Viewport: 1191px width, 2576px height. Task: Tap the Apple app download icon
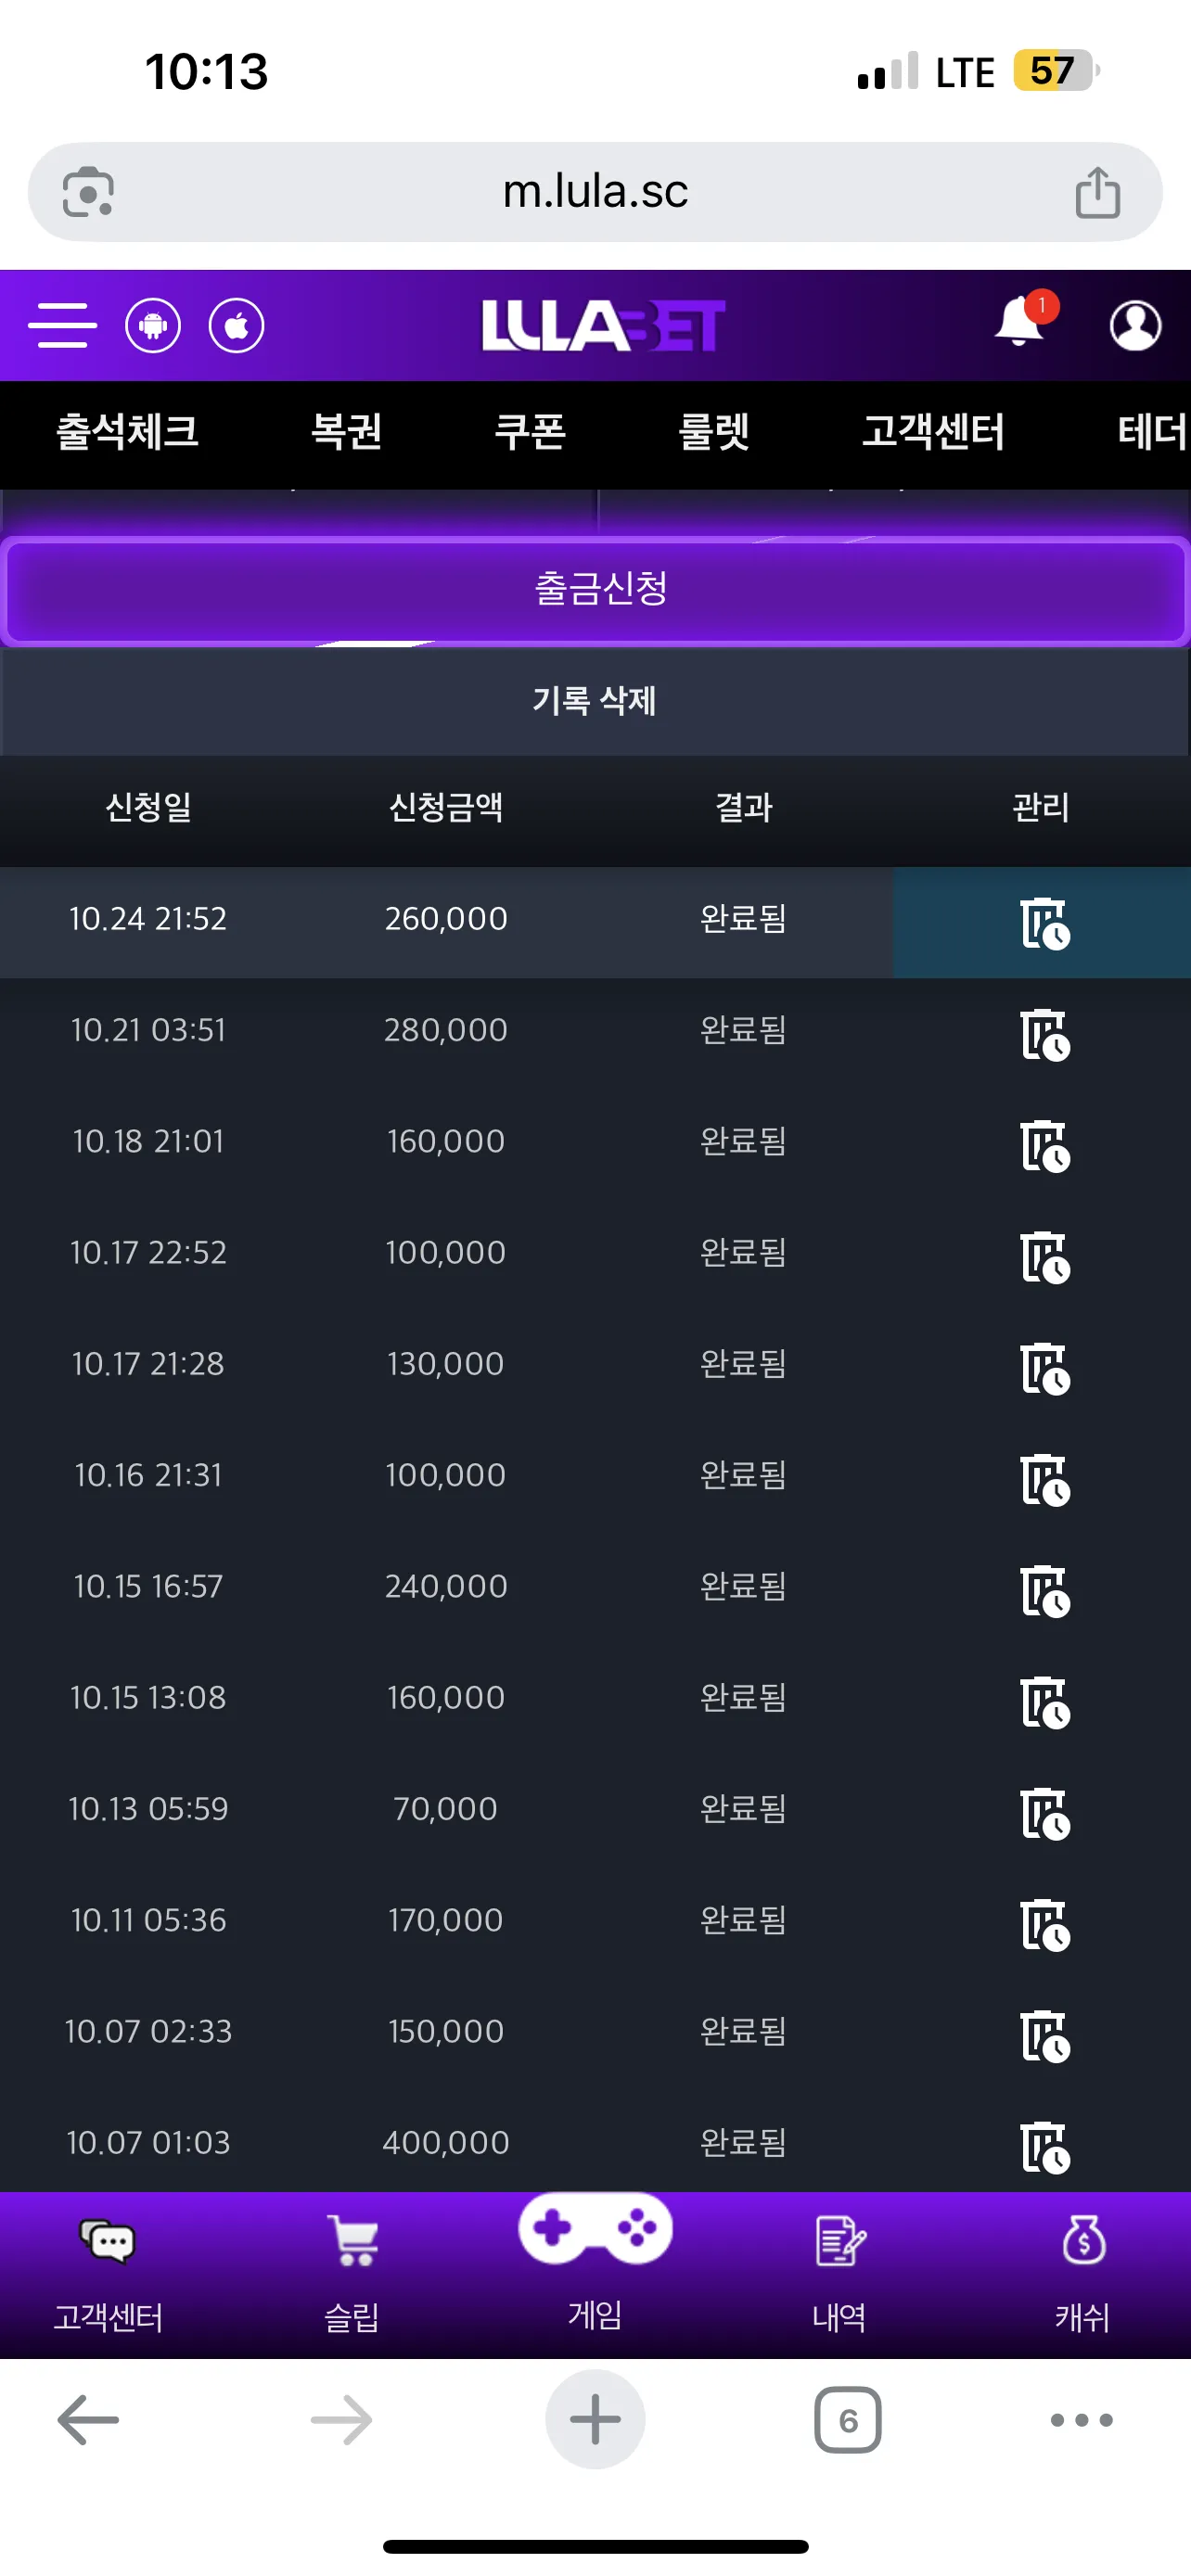point(236,326)
